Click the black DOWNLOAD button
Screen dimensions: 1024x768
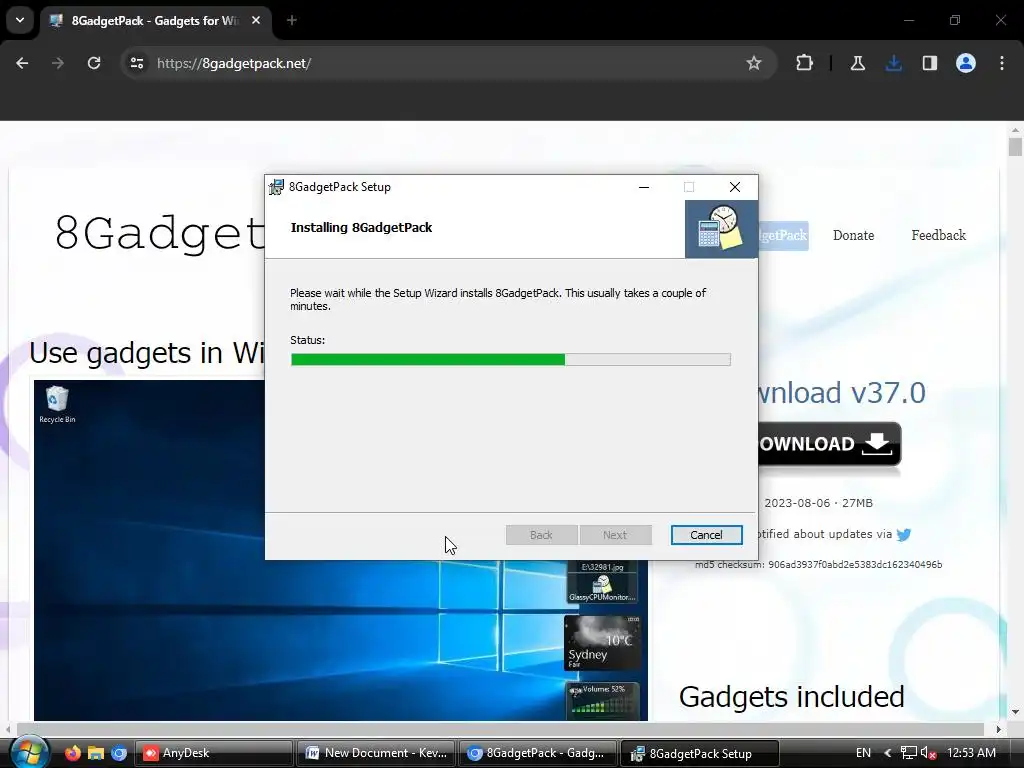pyautogui.click(x=829, y=444)
